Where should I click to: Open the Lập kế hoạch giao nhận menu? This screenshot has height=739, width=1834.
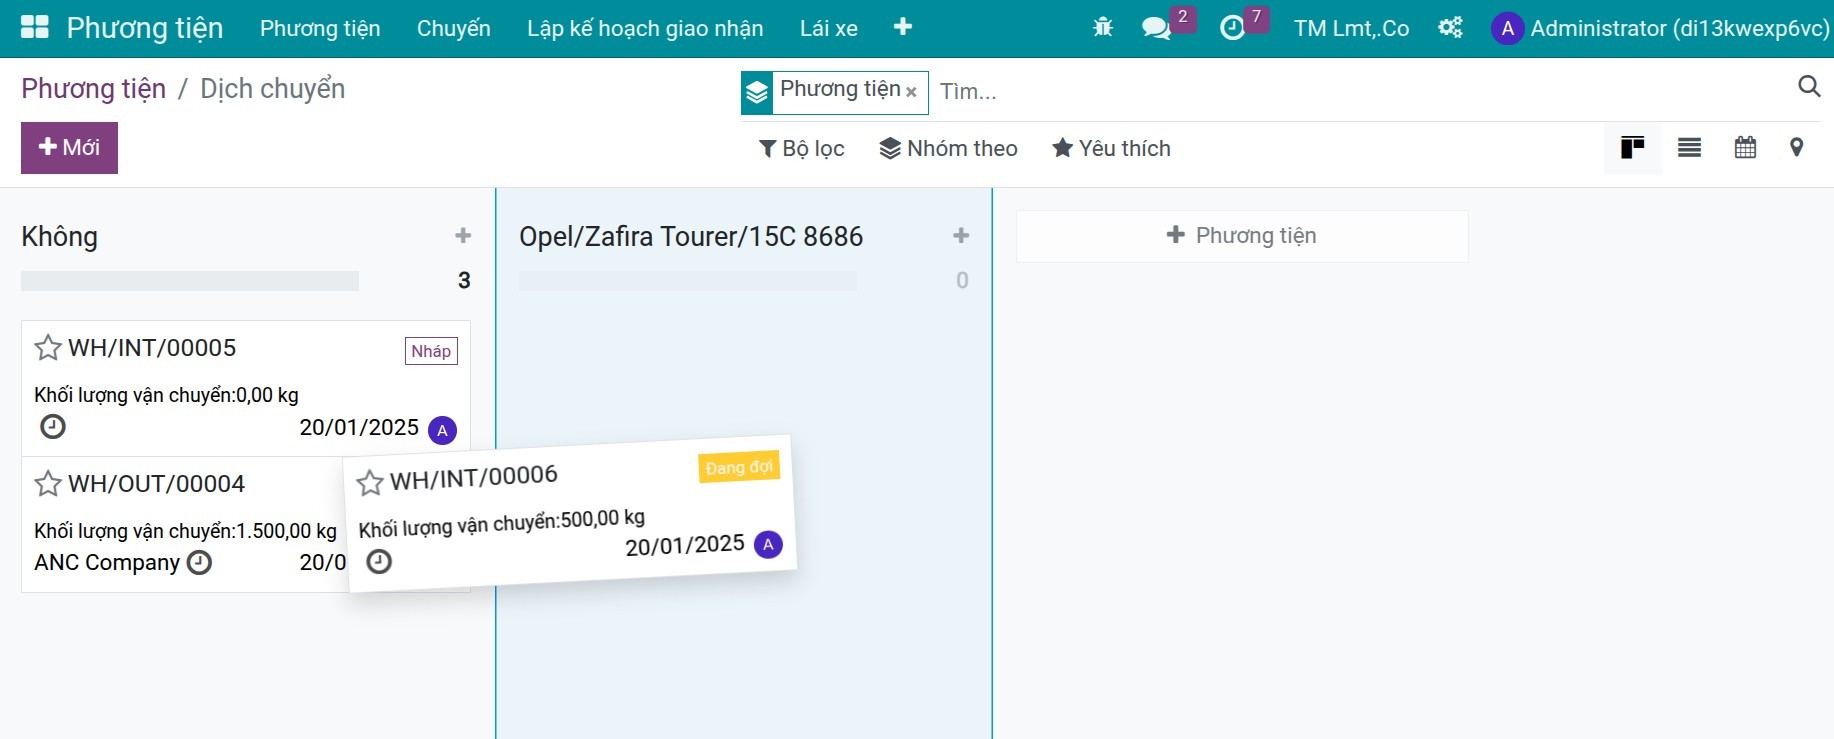(645, 28)
